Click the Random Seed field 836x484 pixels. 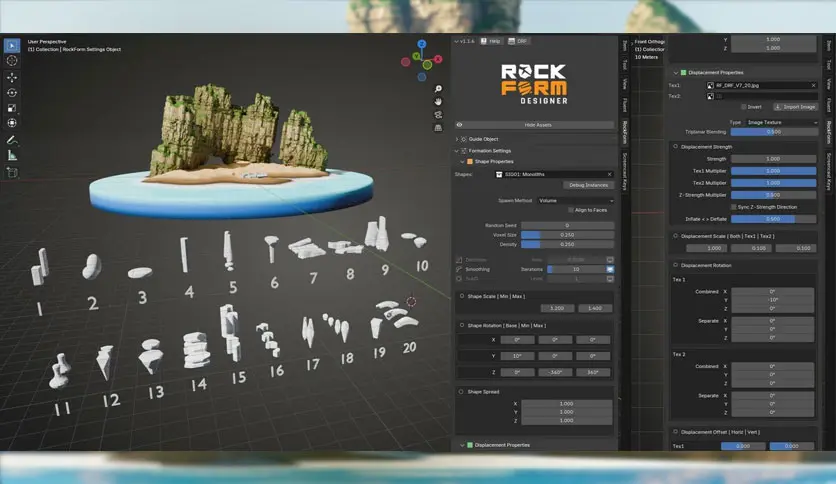click(567, 225)
